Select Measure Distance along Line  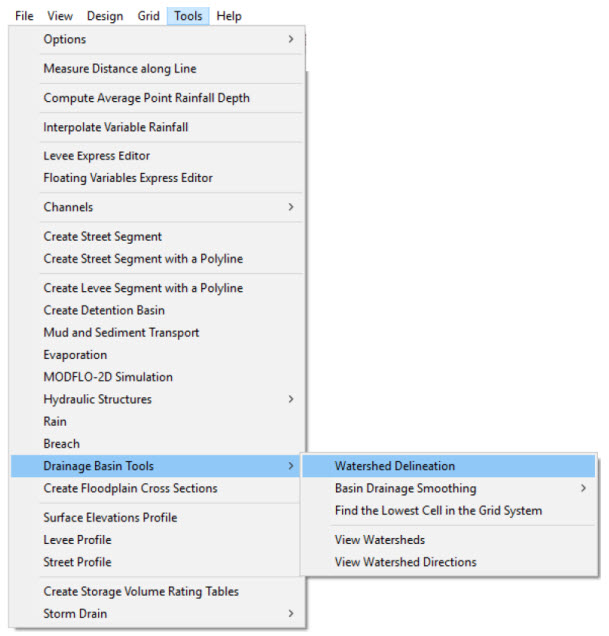[x=120, y=69]
